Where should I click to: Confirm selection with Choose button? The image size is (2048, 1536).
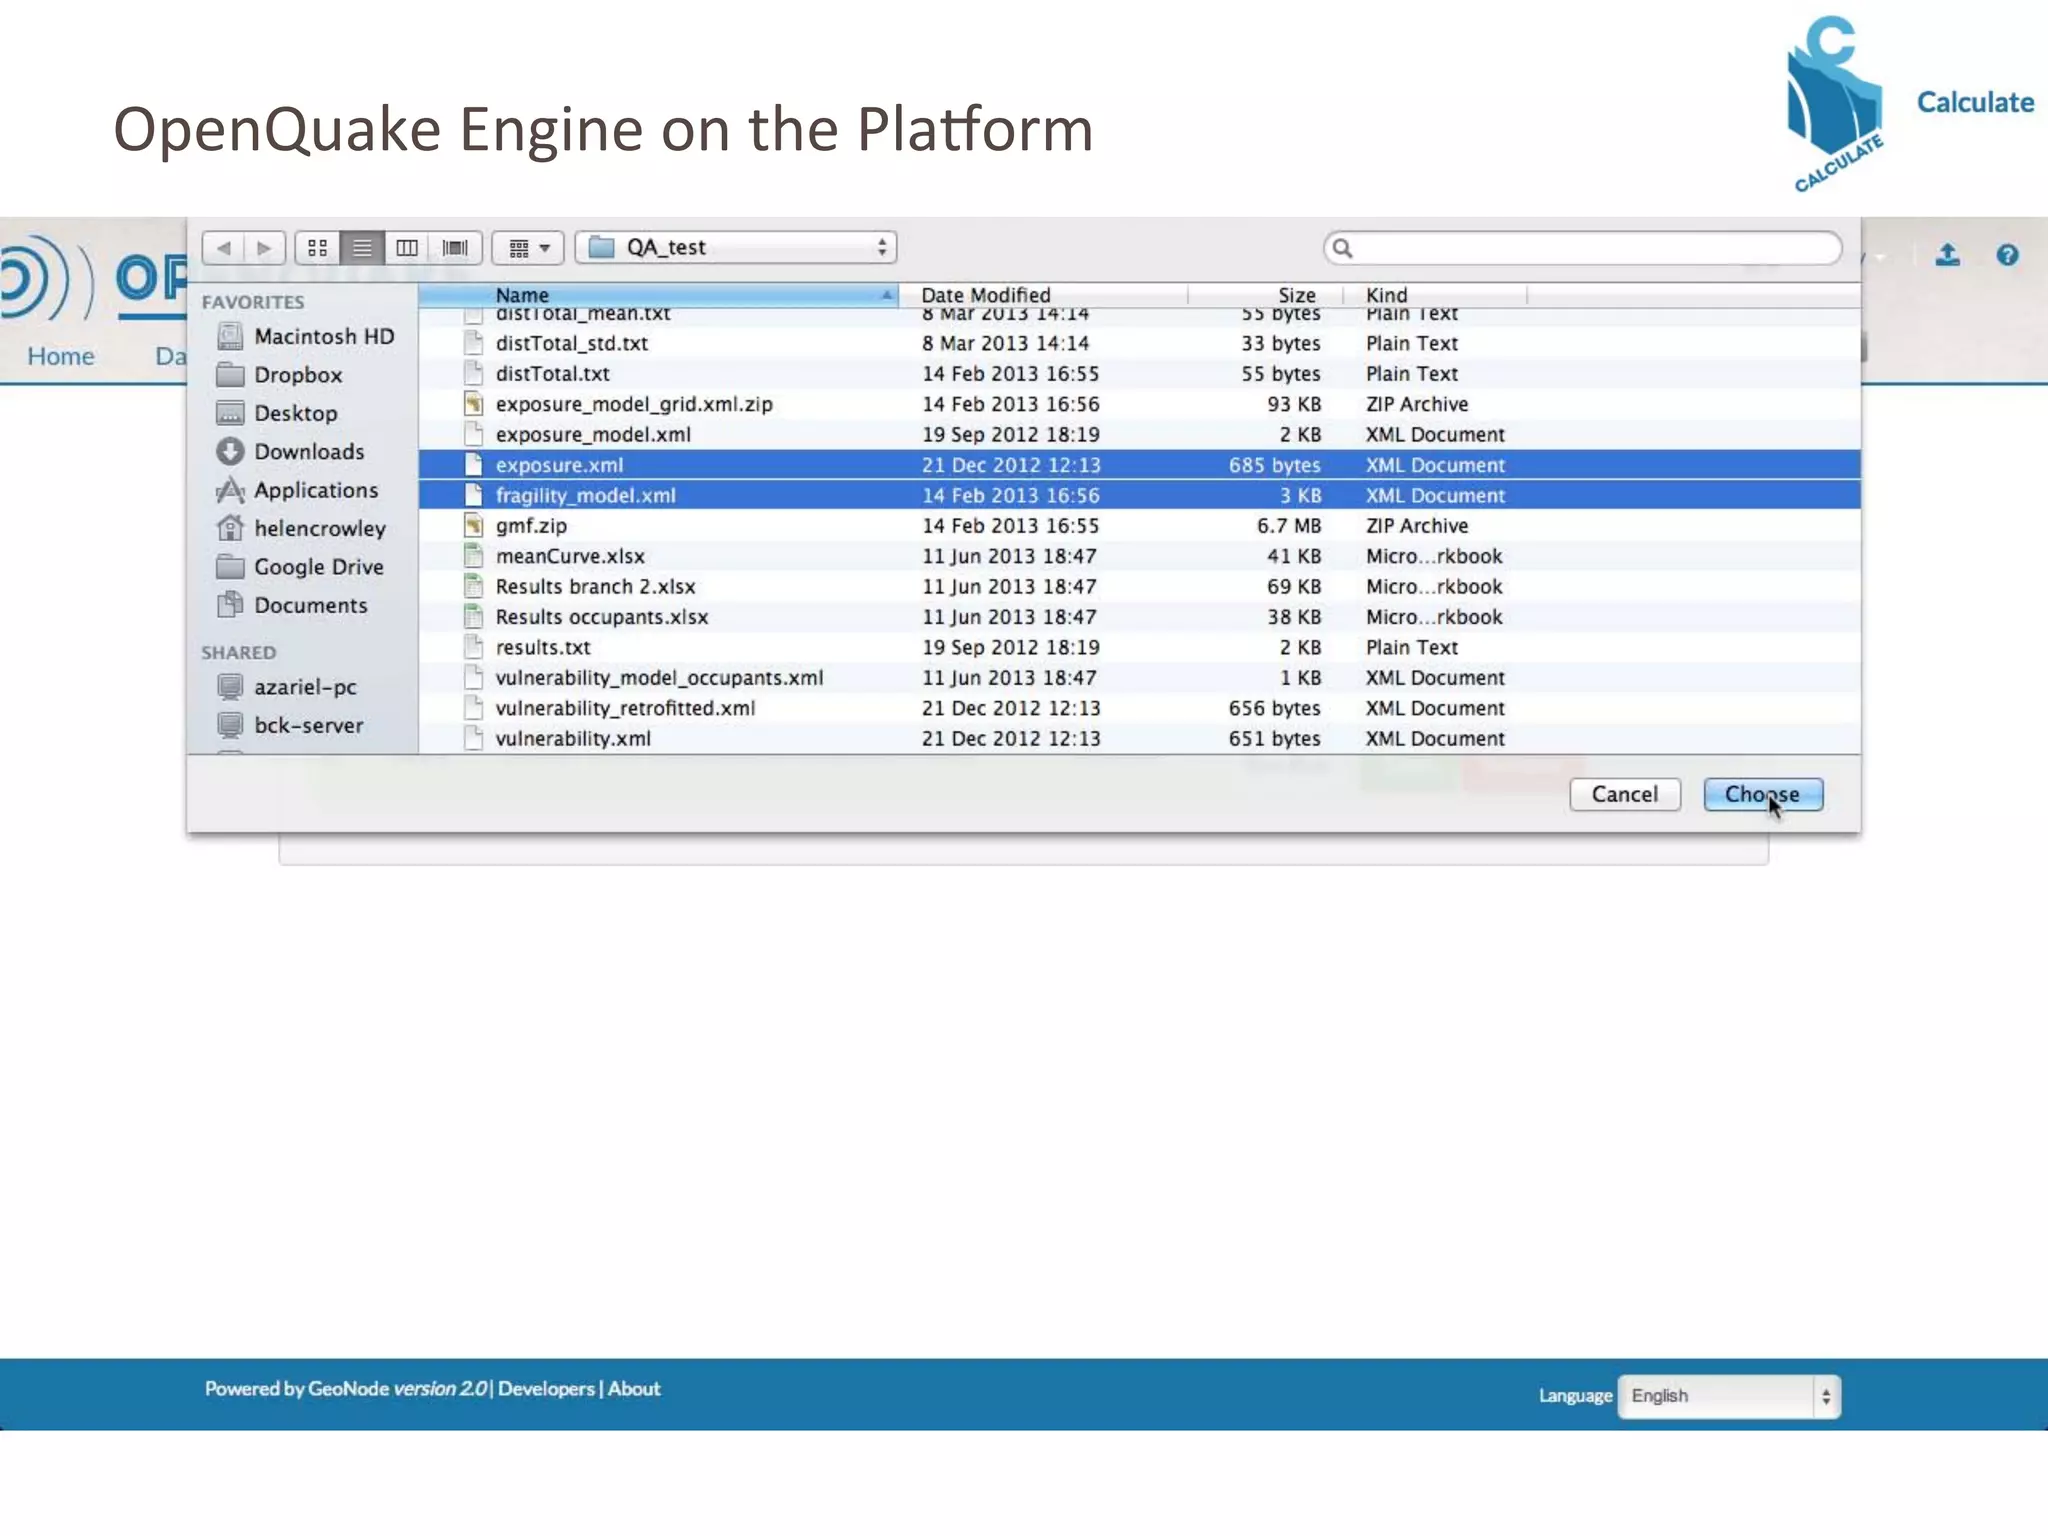point(1763,794)
